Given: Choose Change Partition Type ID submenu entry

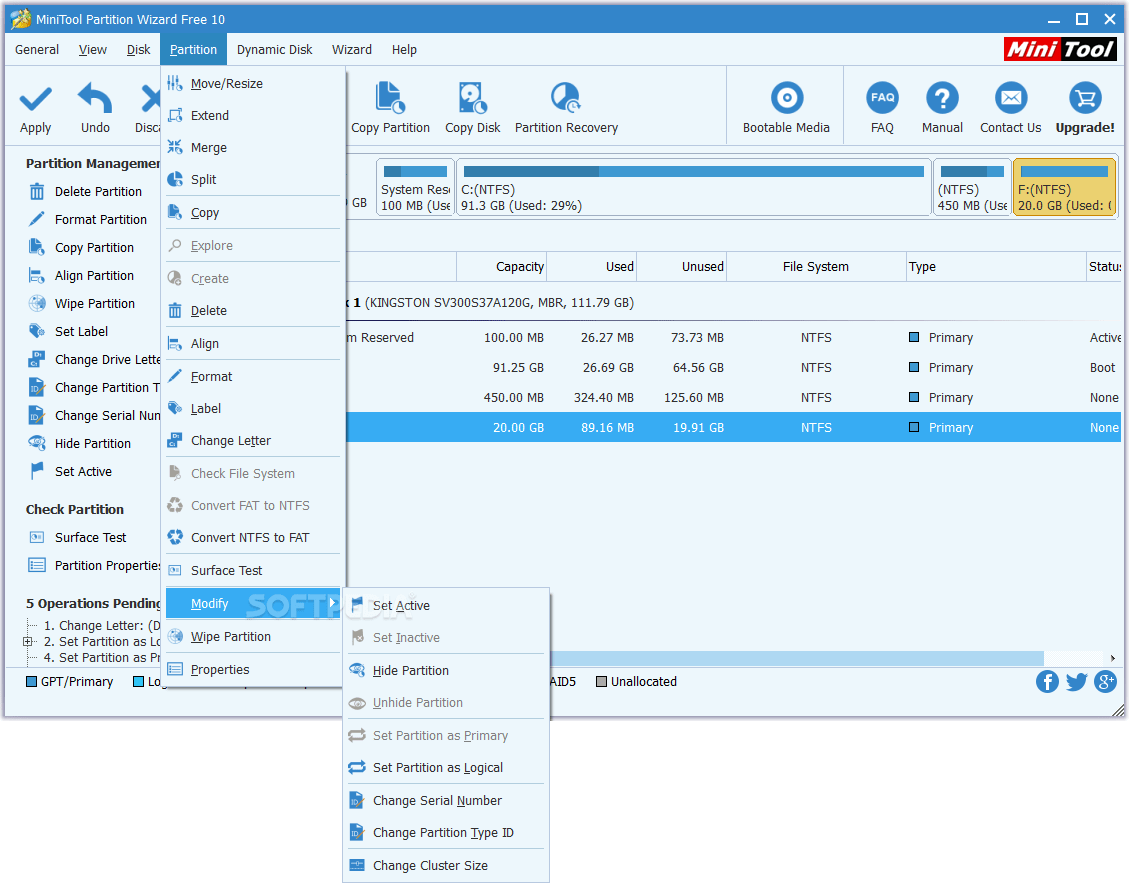Looking at the screenshot, I should coord(446,833).
